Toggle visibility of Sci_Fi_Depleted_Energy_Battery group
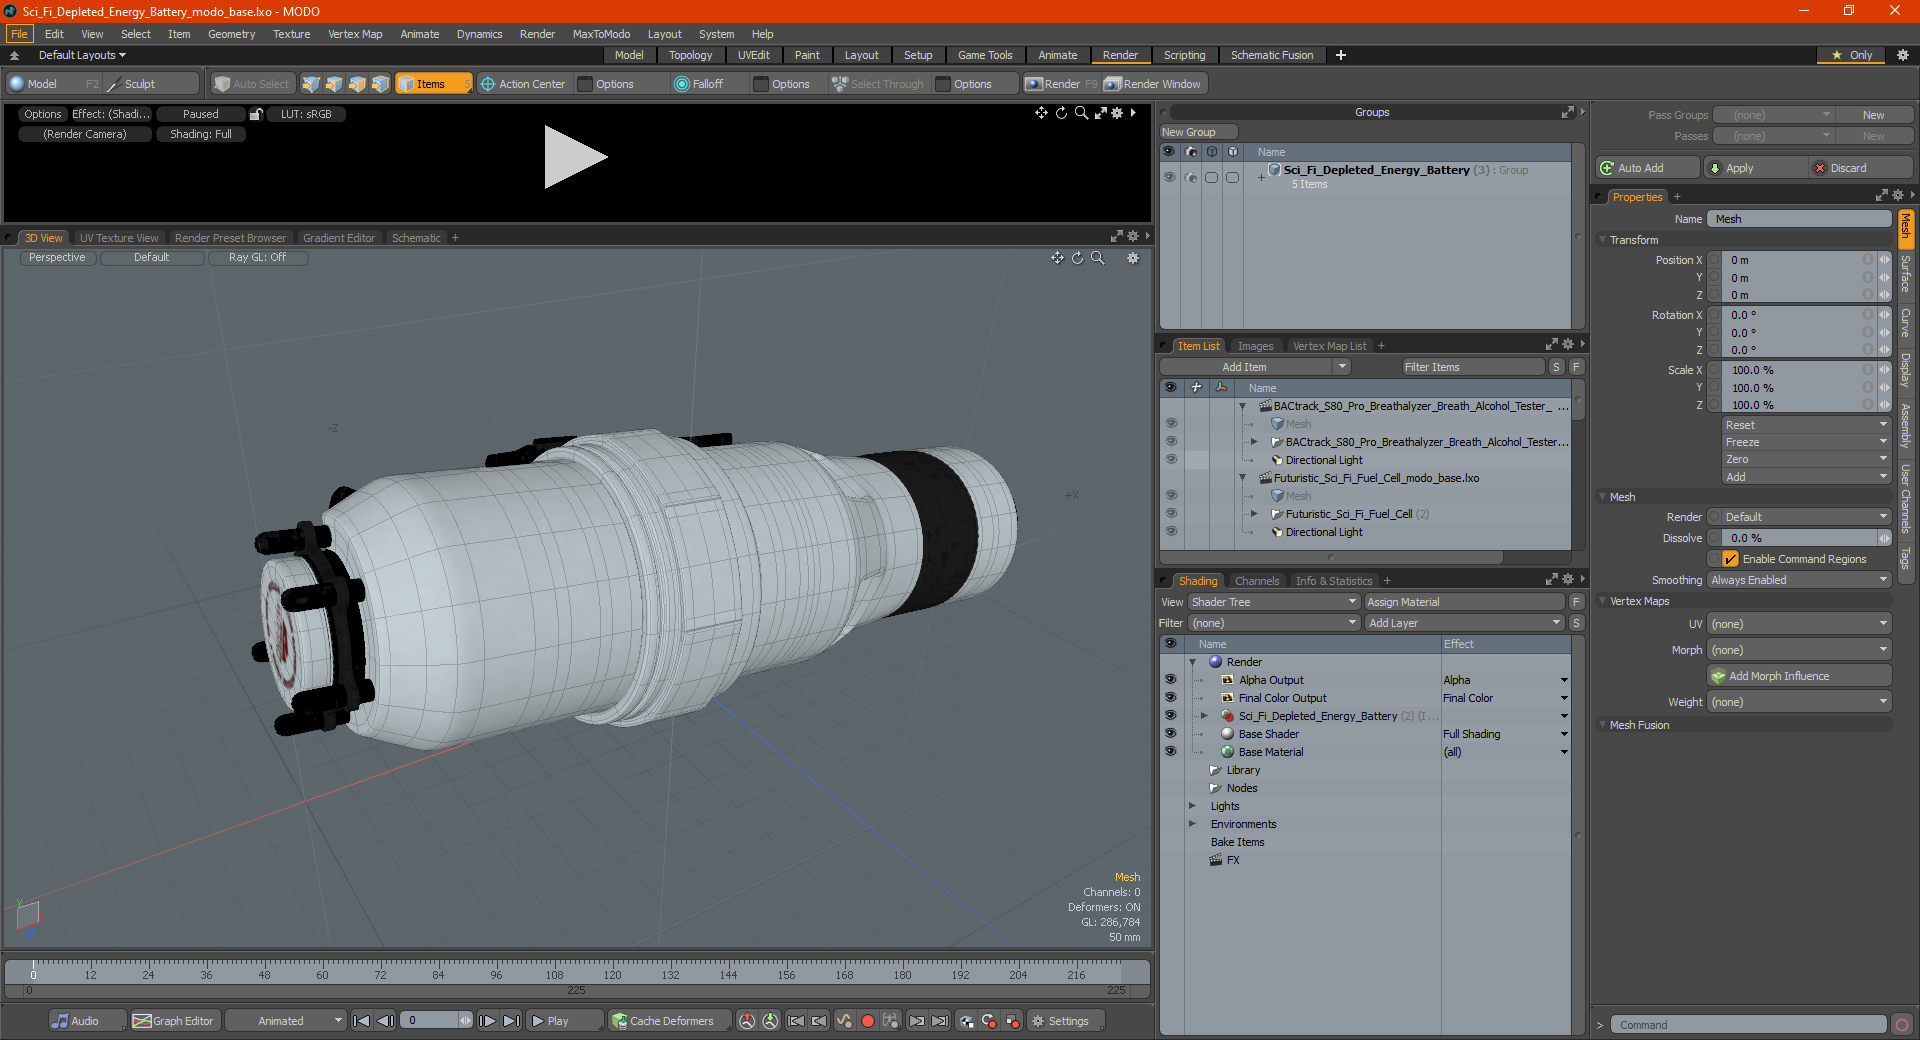1920x1040 pixels. point(1169,177)
